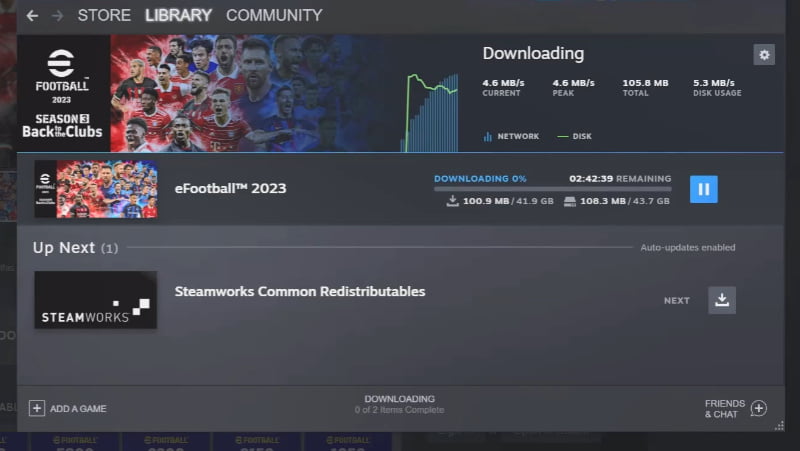This screenshot has width=800, height=451.
Task: Click the eFootball 2023 banner artwork
Action: (x=209, y=93)
